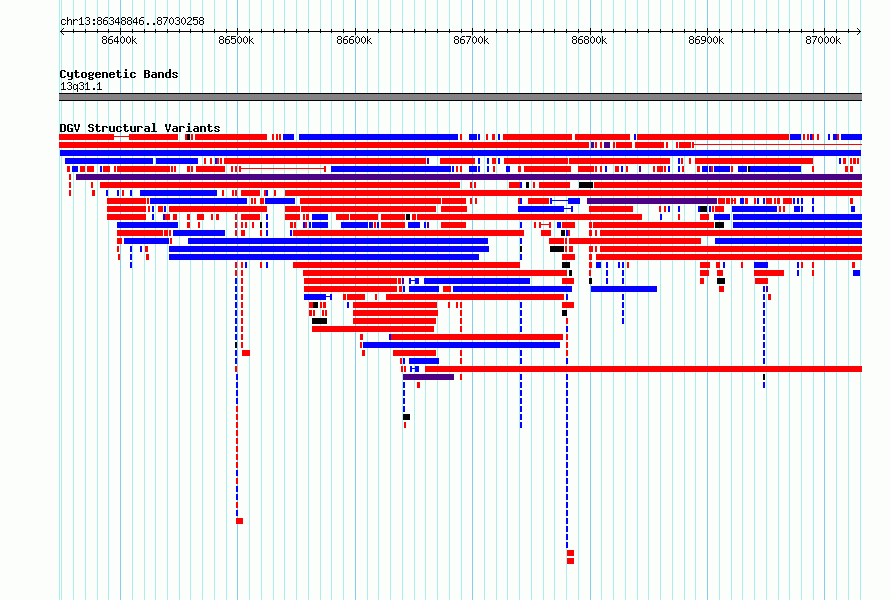
Task: Select the shortest purple variant bar near 86650k
Action: click(x=429, y=377)
